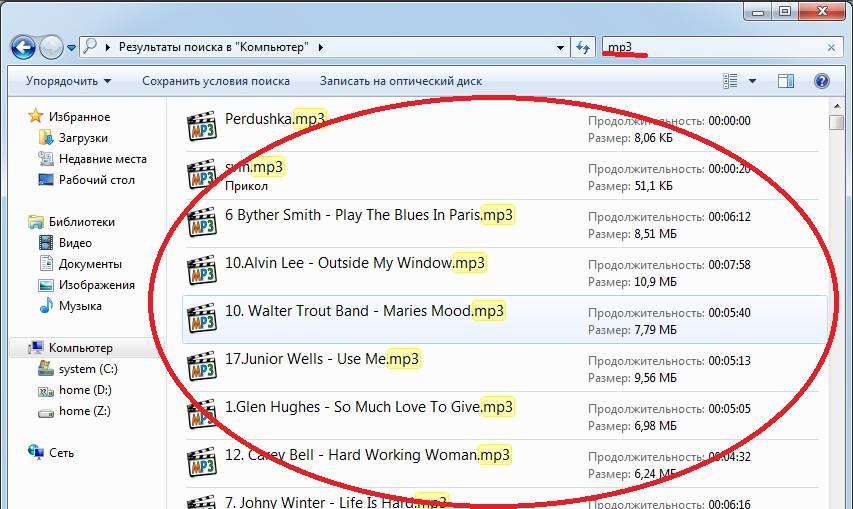Click the Изображения picture icon
Screen dimensions: 853x509
(46, 285)
